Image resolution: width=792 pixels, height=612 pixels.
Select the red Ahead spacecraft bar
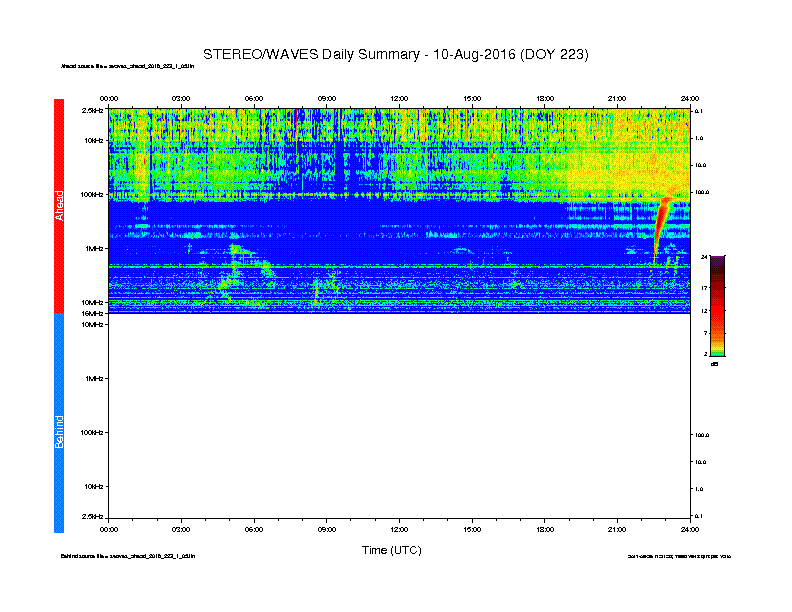(x=59, y=206)
